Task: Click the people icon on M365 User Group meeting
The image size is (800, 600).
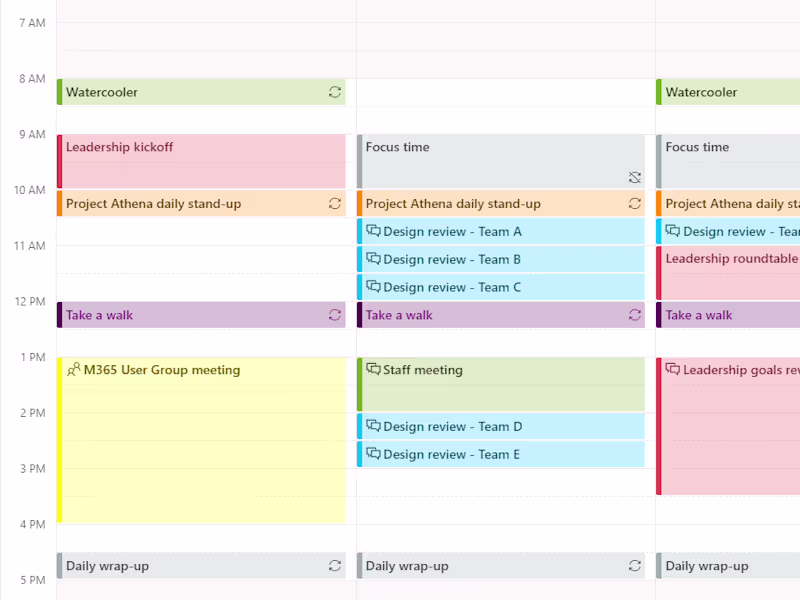Action: [73, 370]
